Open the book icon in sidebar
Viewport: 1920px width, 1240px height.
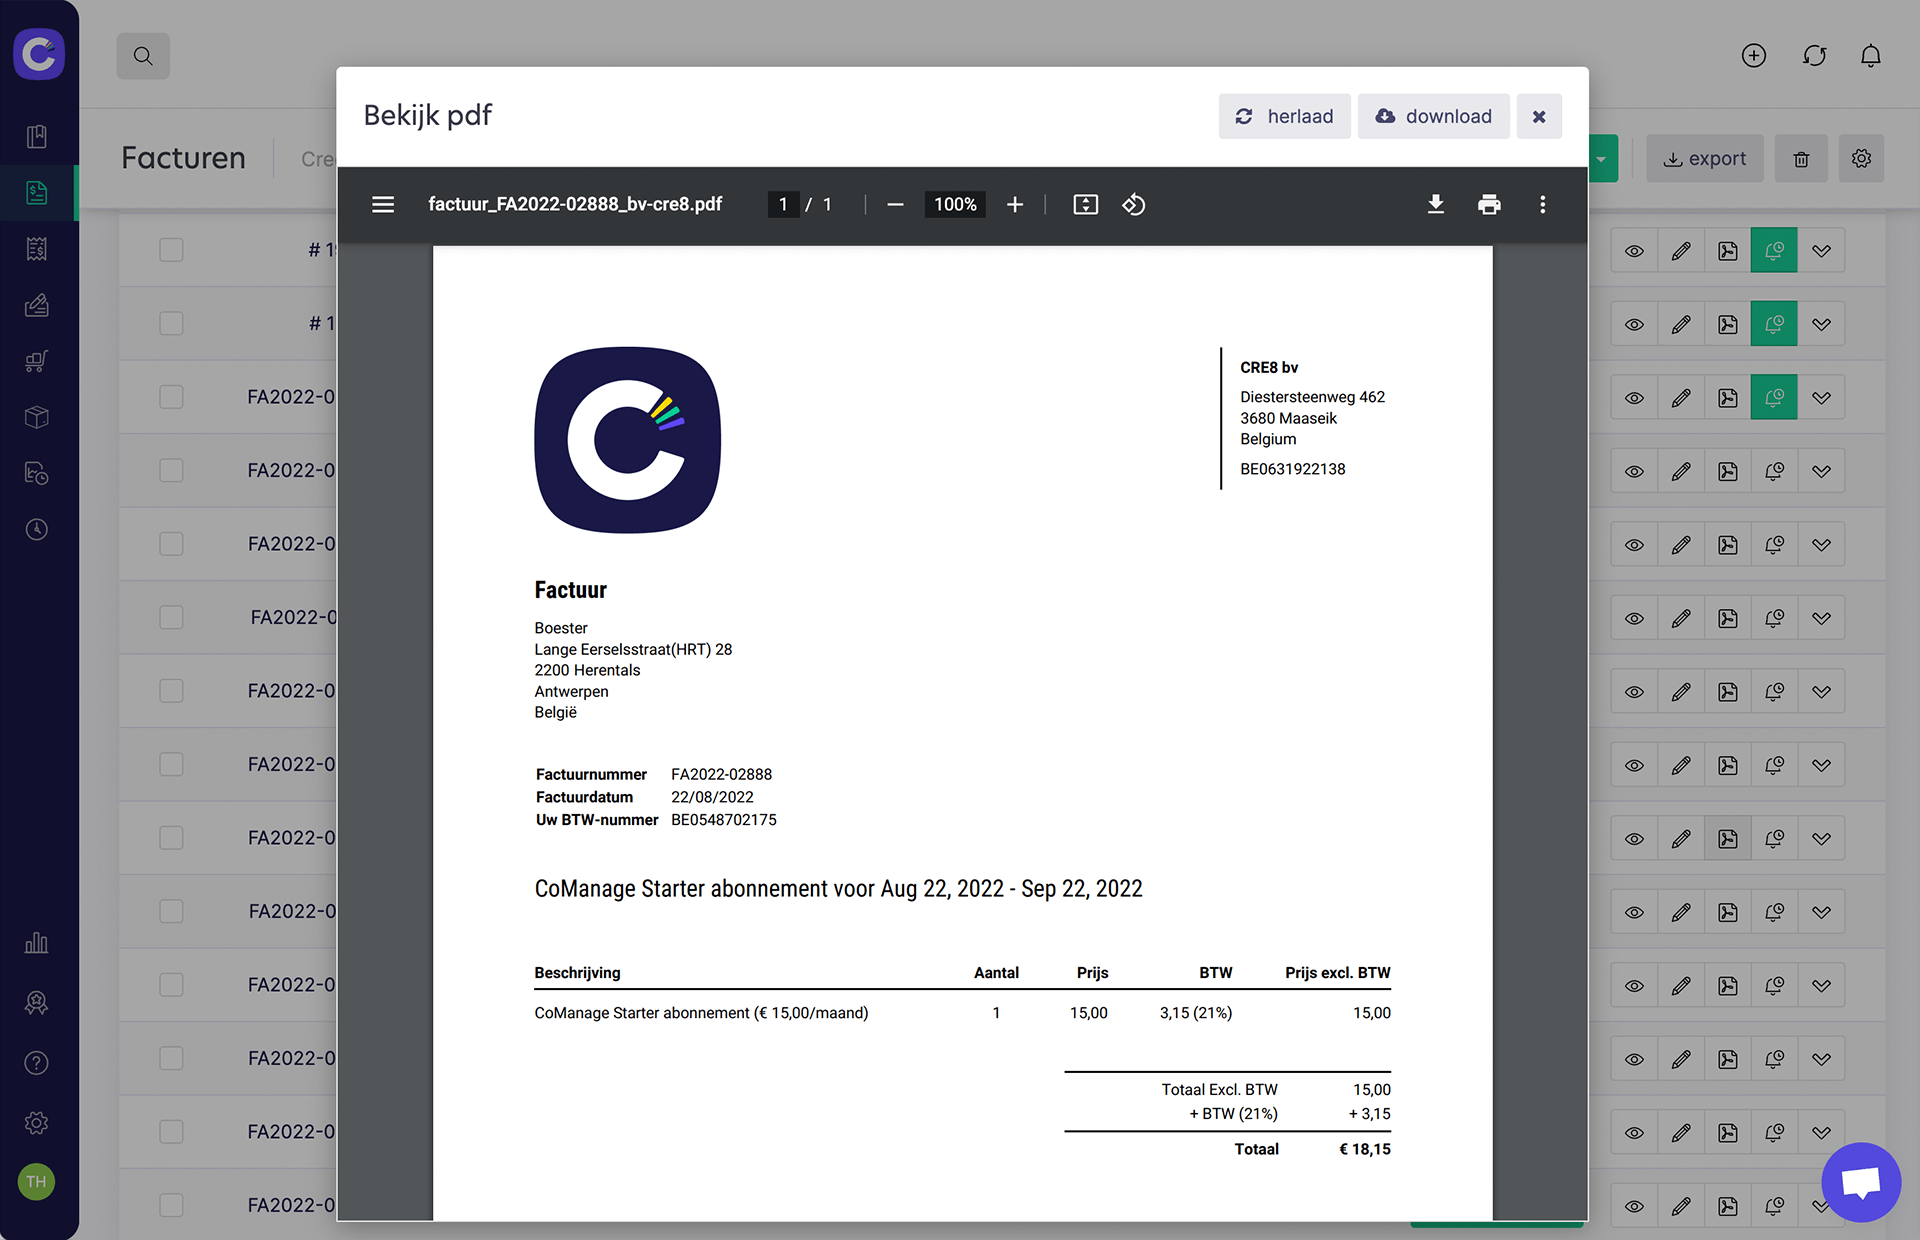(x=37, y=136)
